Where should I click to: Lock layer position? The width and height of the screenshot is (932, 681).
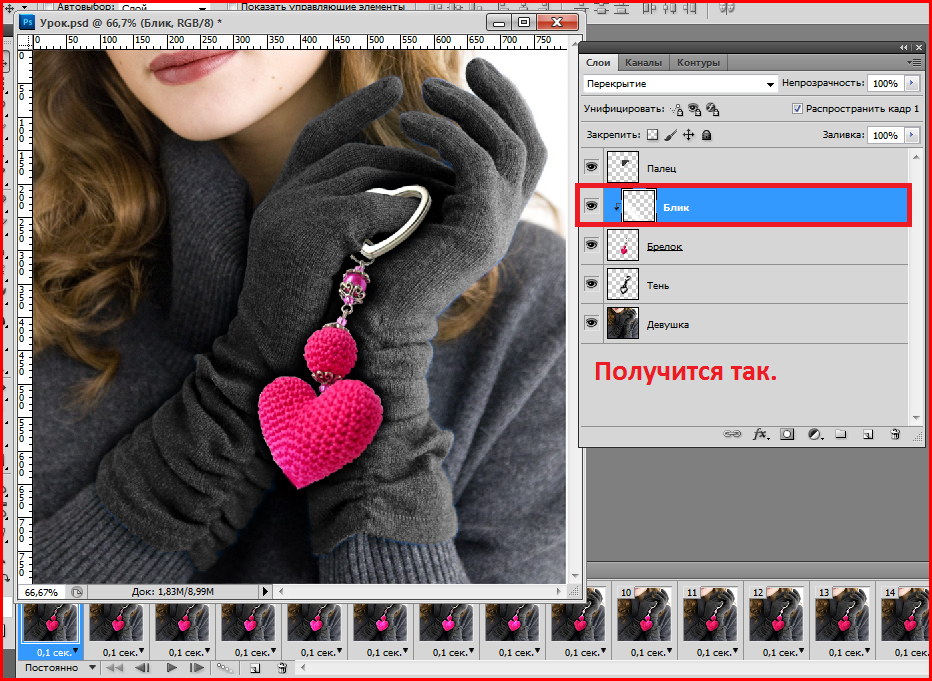(688, 135)
